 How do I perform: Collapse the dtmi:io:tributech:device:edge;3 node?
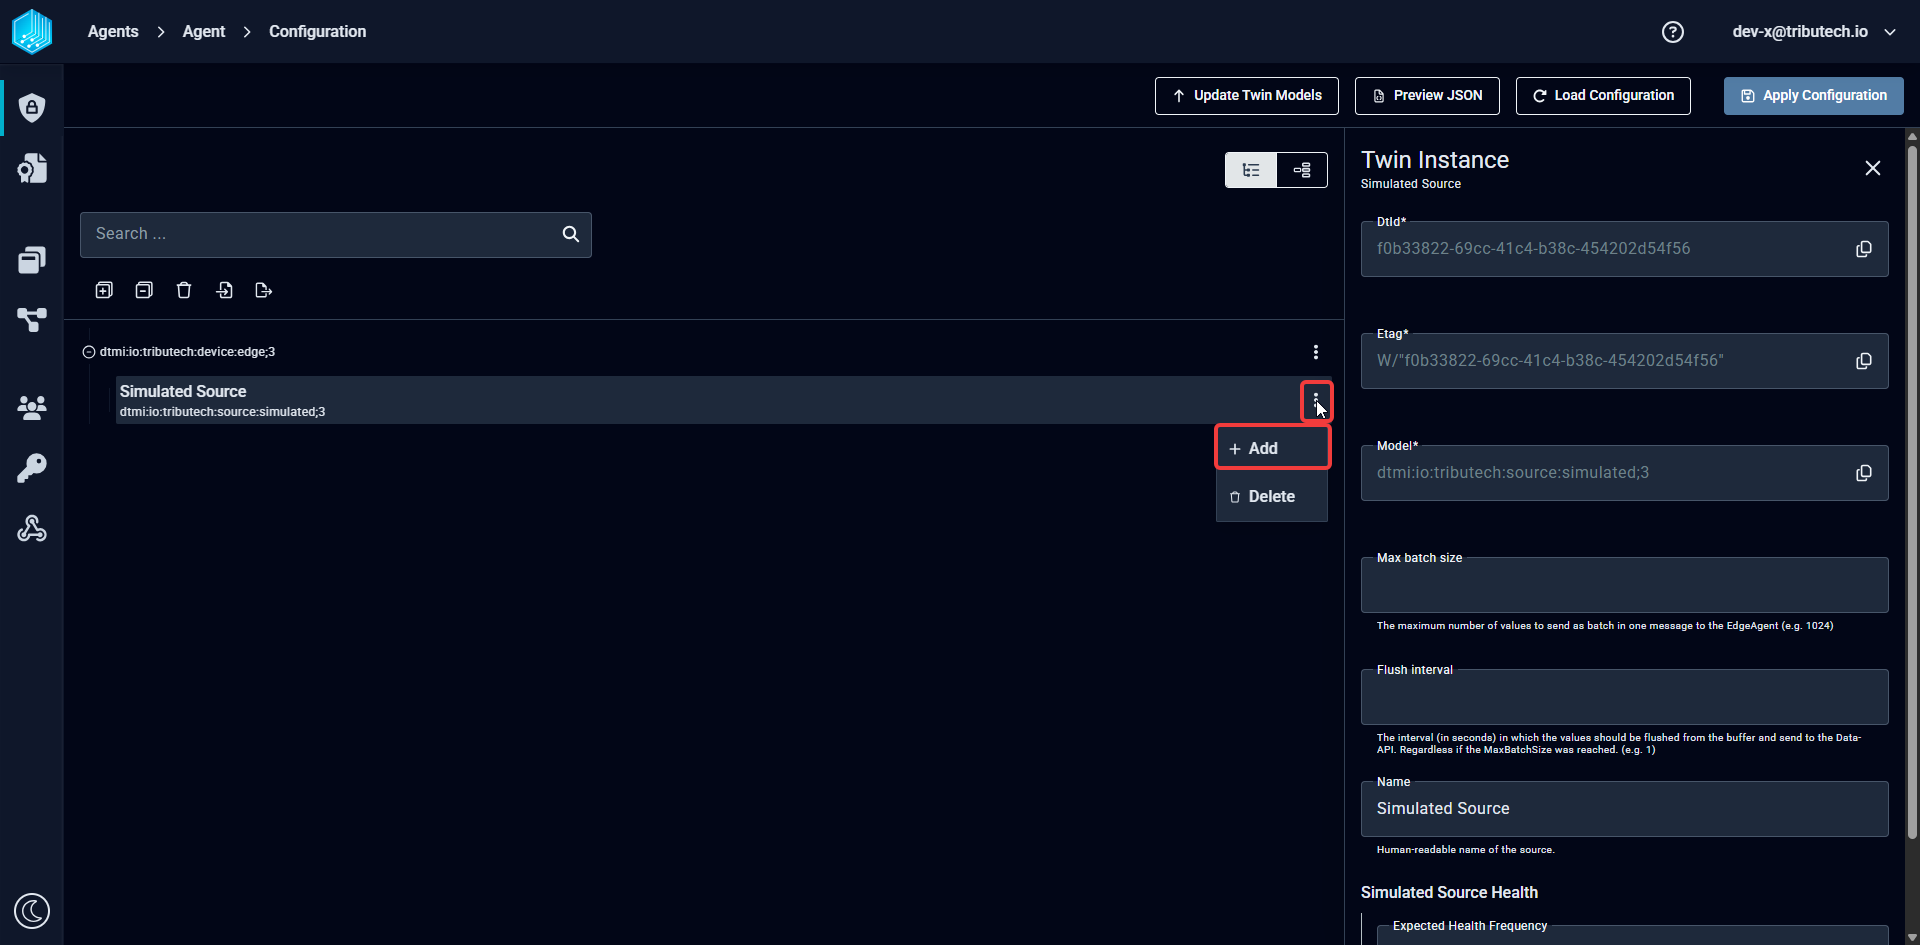[x=89, y=352]
